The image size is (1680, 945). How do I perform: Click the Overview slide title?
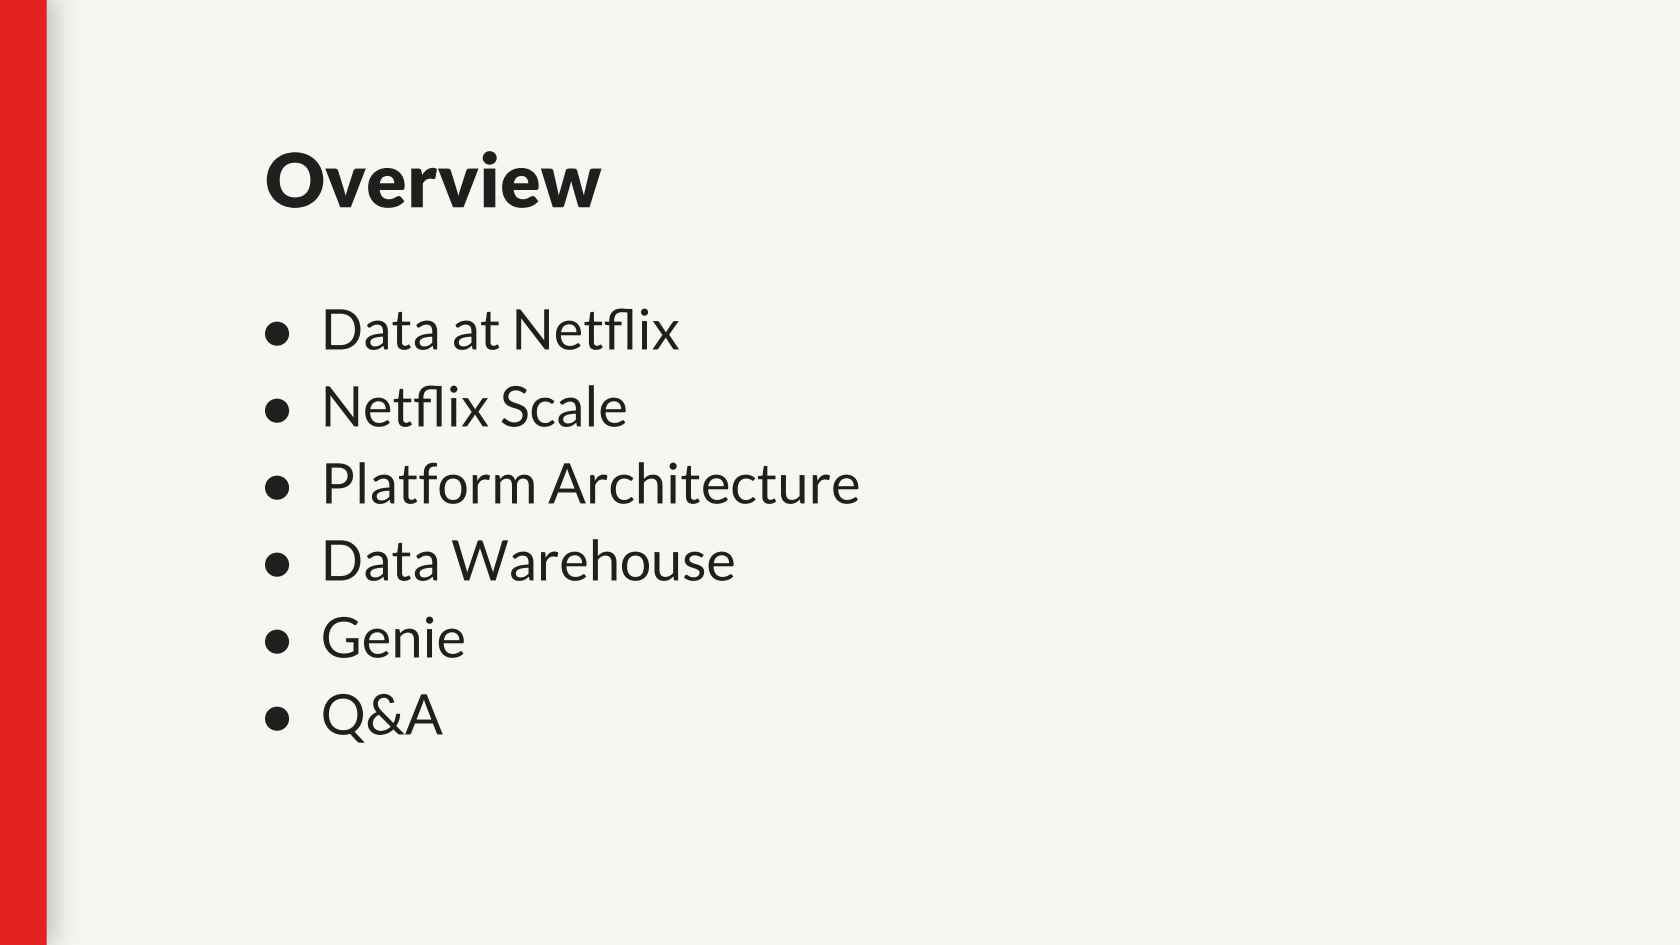(x=432, y=181)
